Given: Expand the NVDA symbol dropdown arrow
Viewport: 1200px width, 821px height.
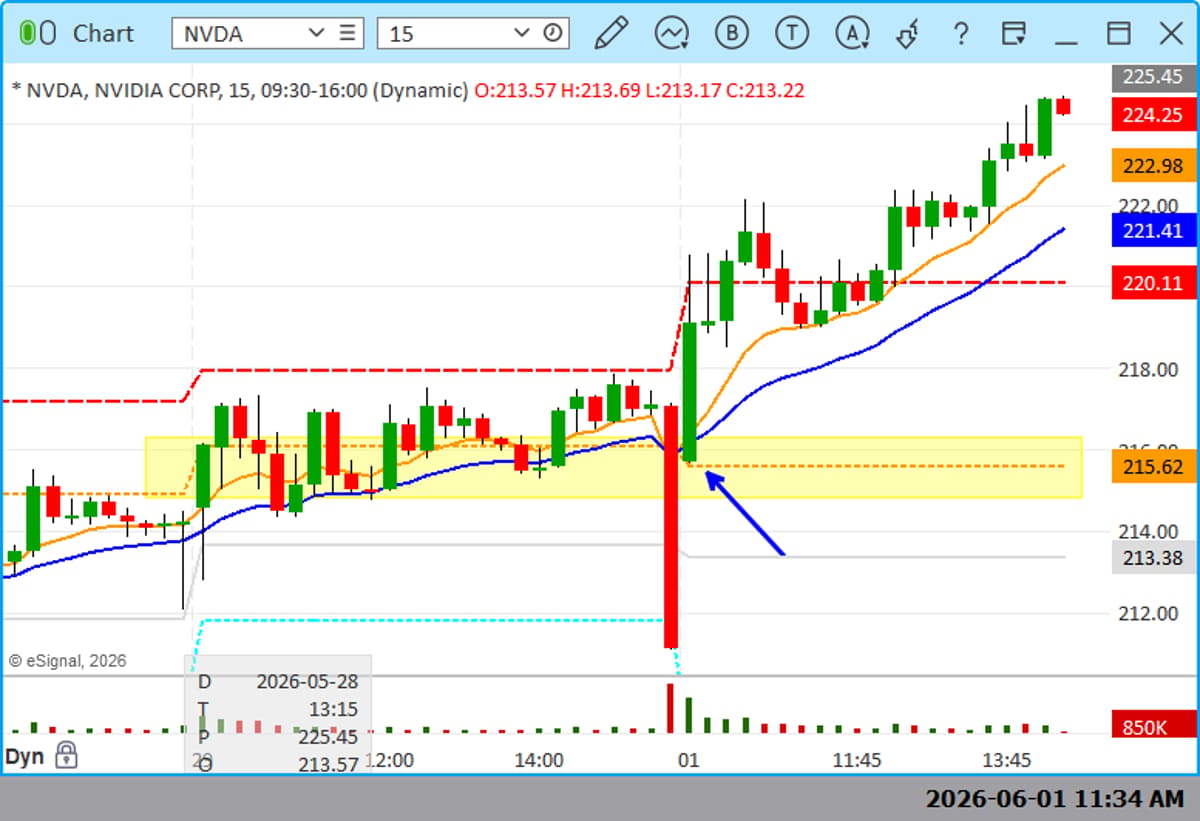Looking at the screenshot, I should point(317,33).
